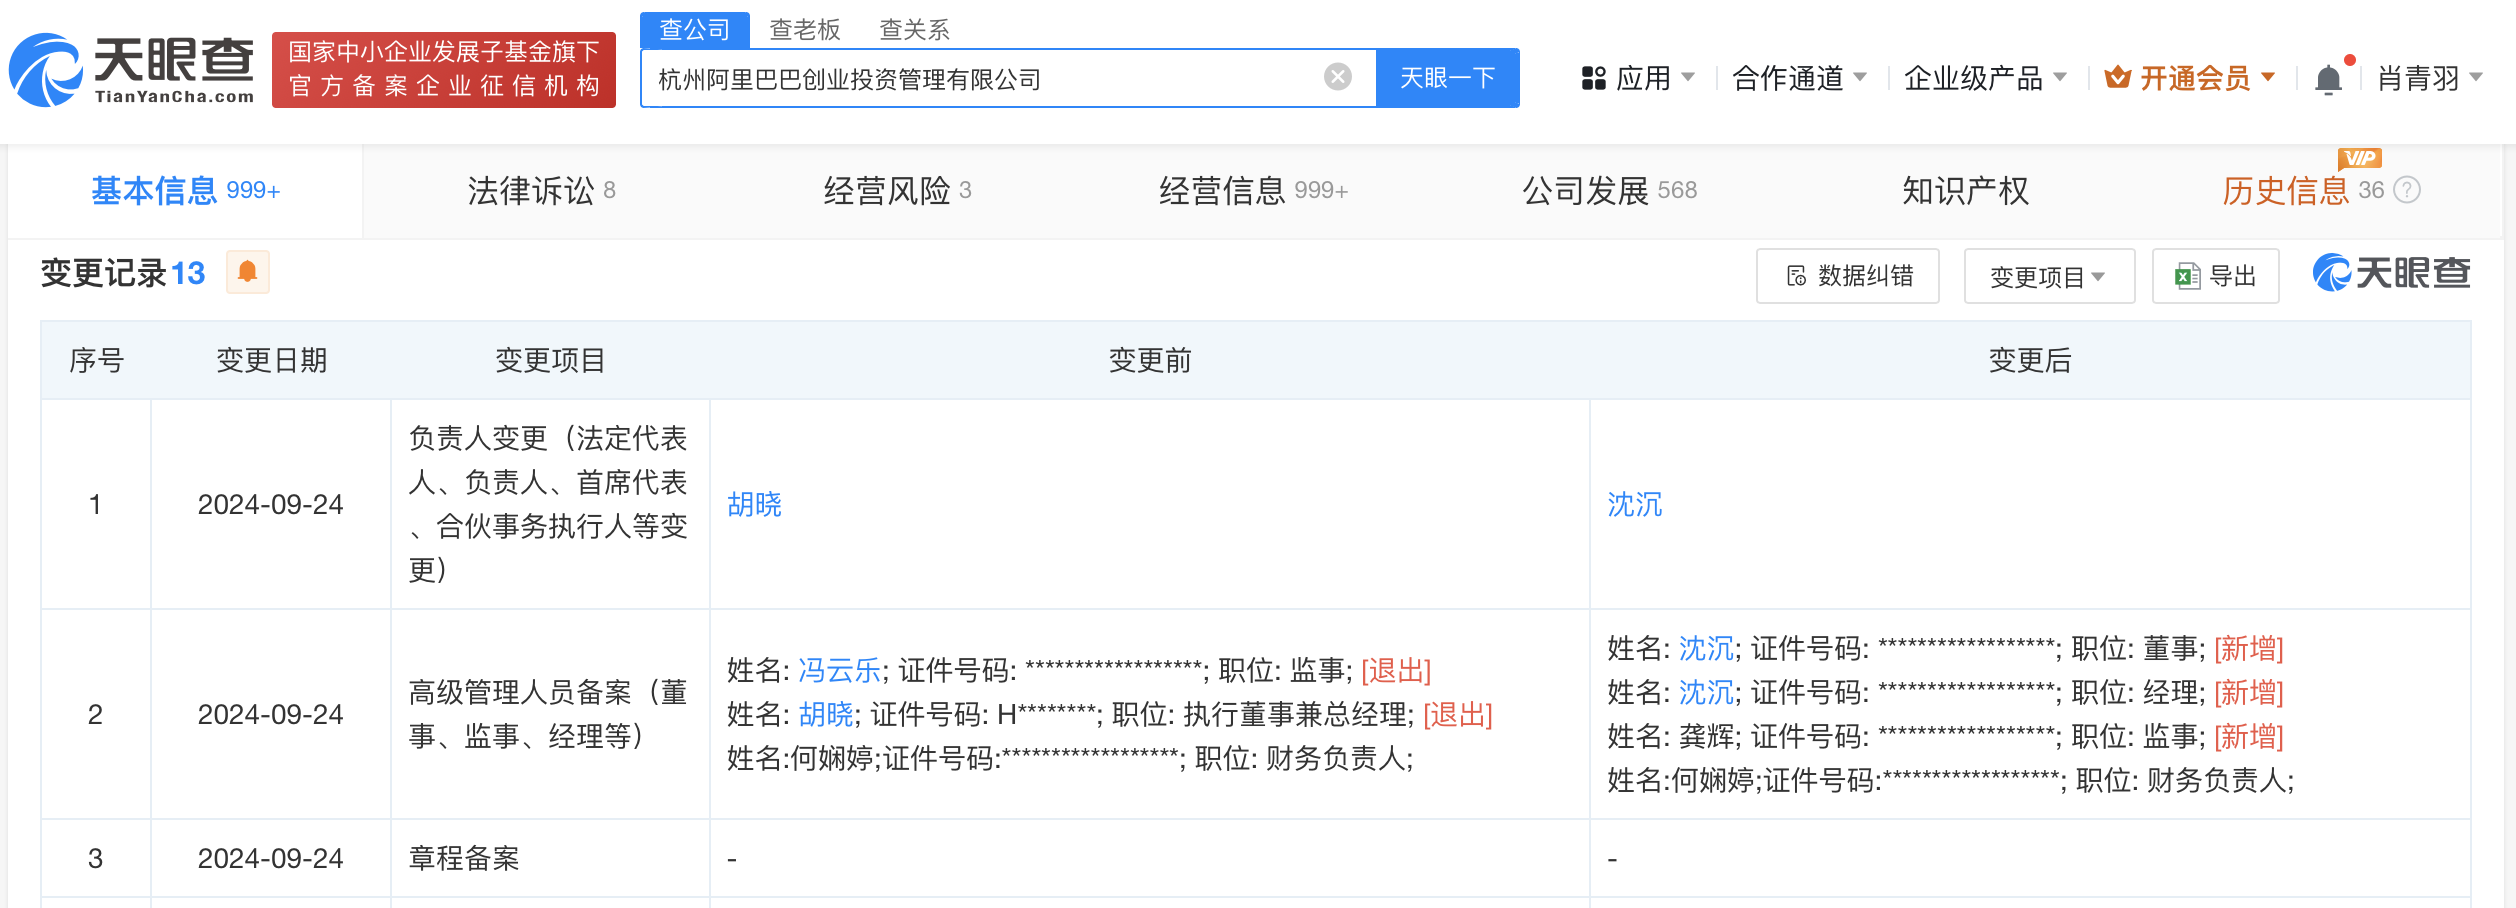Click 何娴婷 entry in 变更前 column
The width and height of the screenshot is (2516, 908).
point(1070,758)
